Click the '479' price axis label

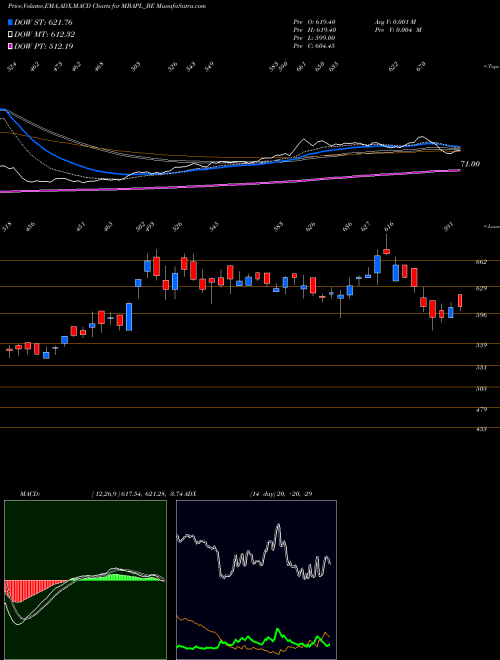(x=481, y=409)
